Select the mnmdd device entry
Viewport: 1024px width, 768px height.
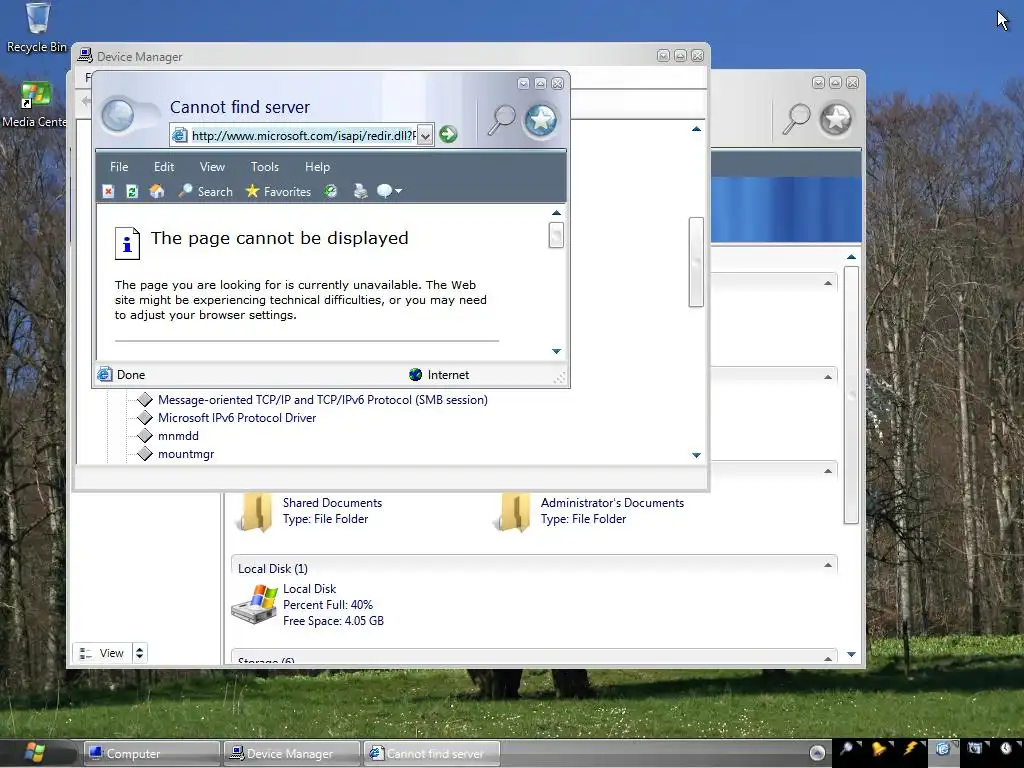(x=178, y=436)
